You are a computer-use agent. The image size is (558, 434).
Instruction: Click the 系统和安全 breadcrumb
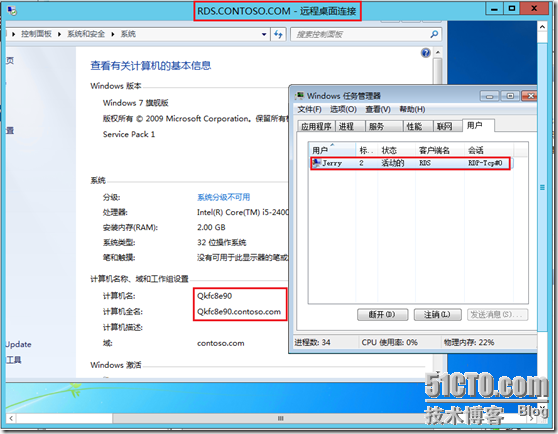(86, 34)
